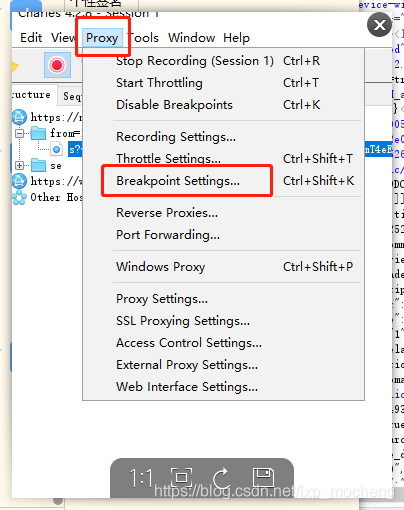Select the 1:1 actual size icon
404x510 pixels.
point(141,478)
